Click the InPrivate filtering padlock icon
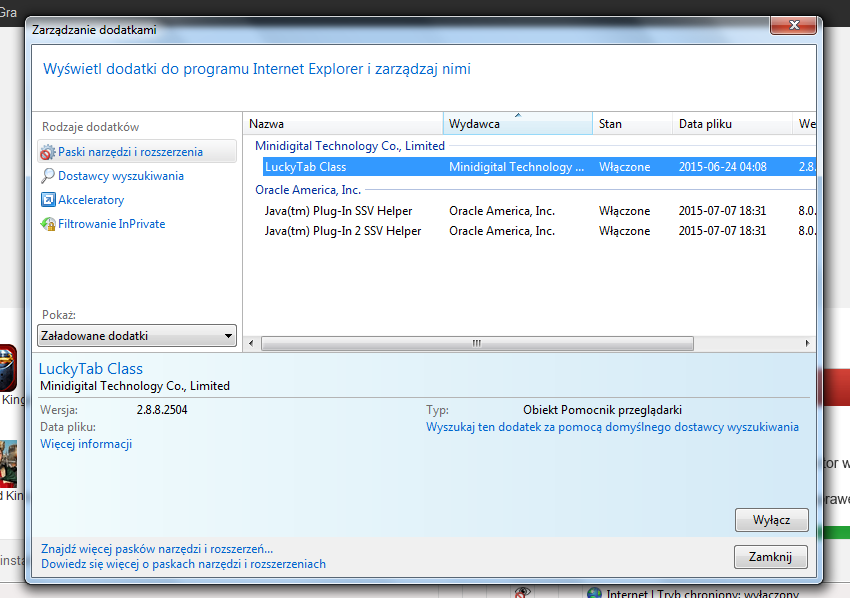 (x=48, y=224)
